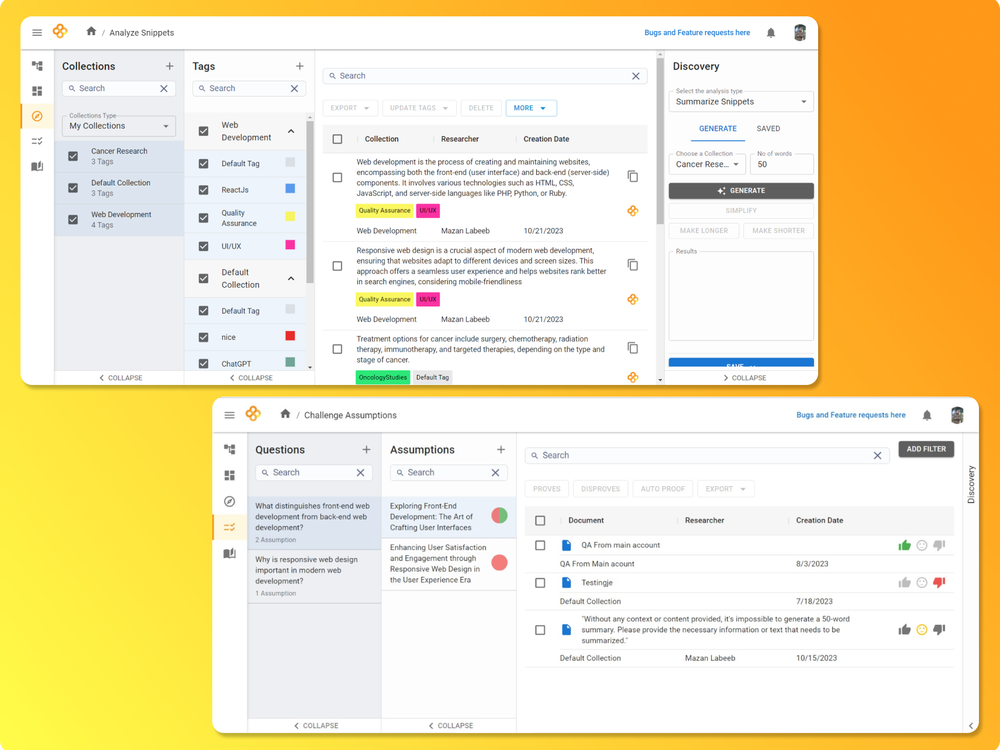Switch to the SAVED tab

(x=768, y=128)
